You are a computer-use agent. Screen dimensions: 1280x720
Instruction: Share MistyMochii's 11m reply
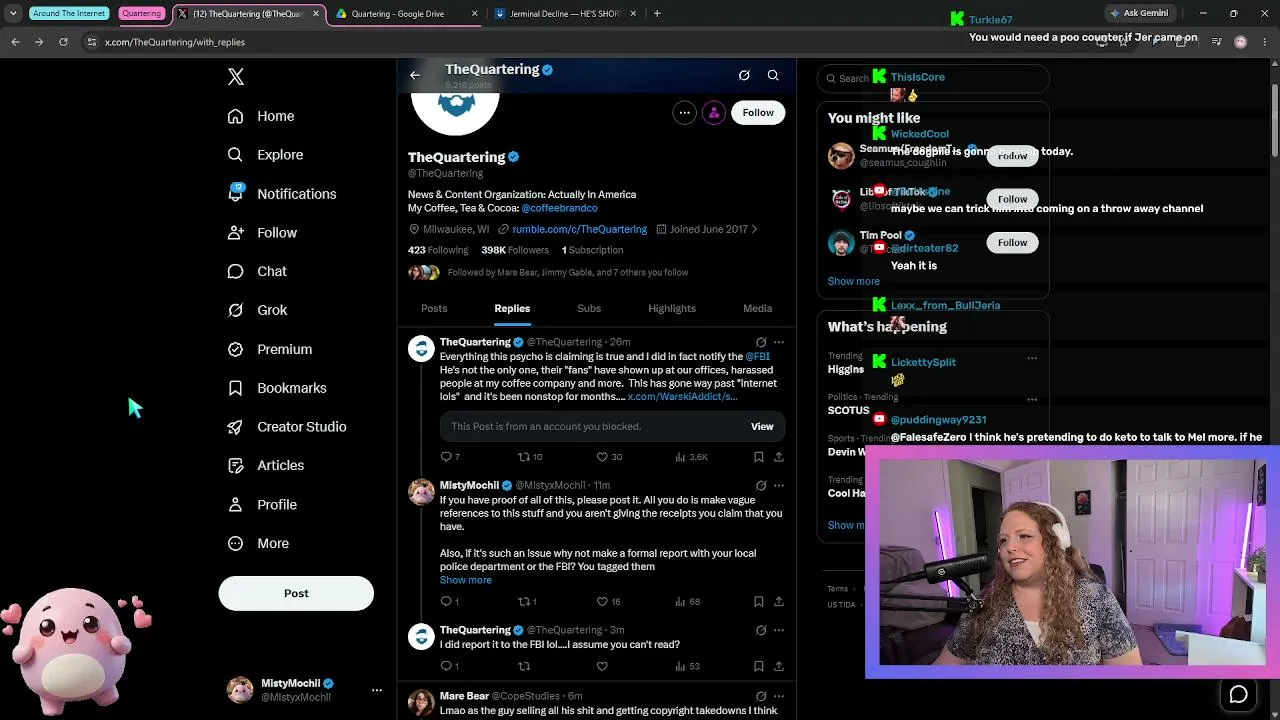[779, 602]
